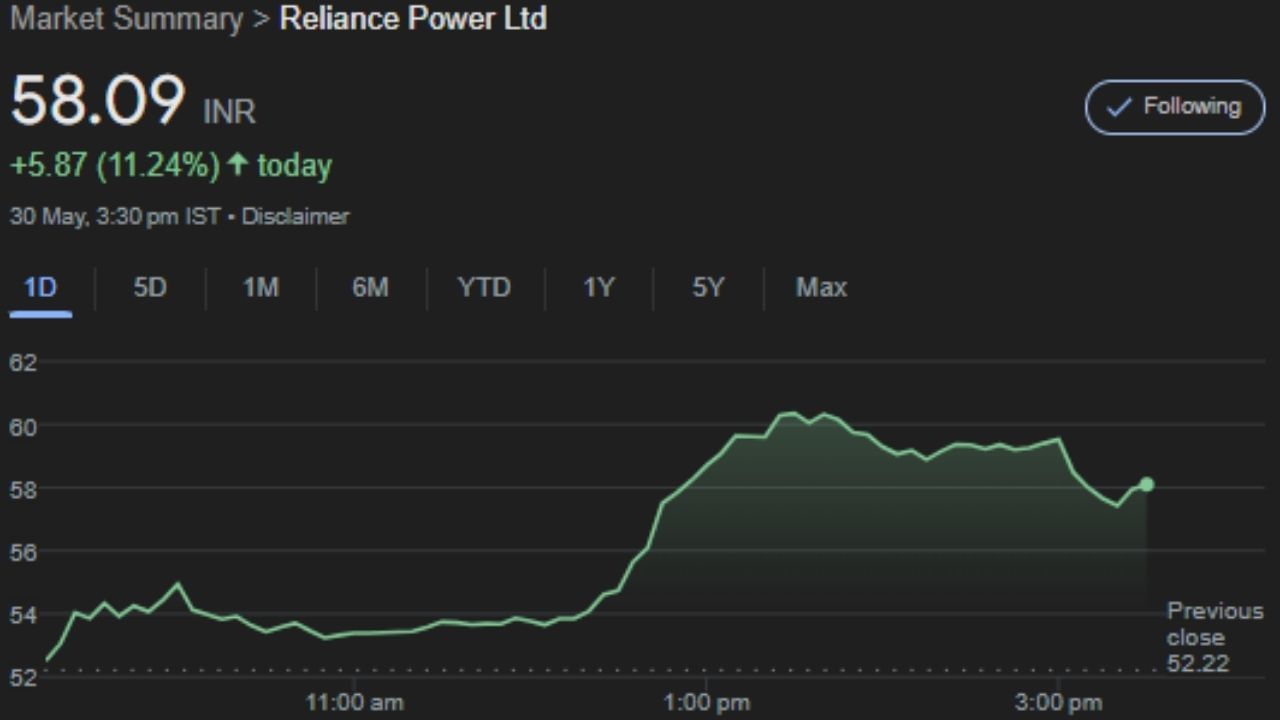Click the 62 y-axis label
This screenshot has width=1280, height=720.
[23, 363]
